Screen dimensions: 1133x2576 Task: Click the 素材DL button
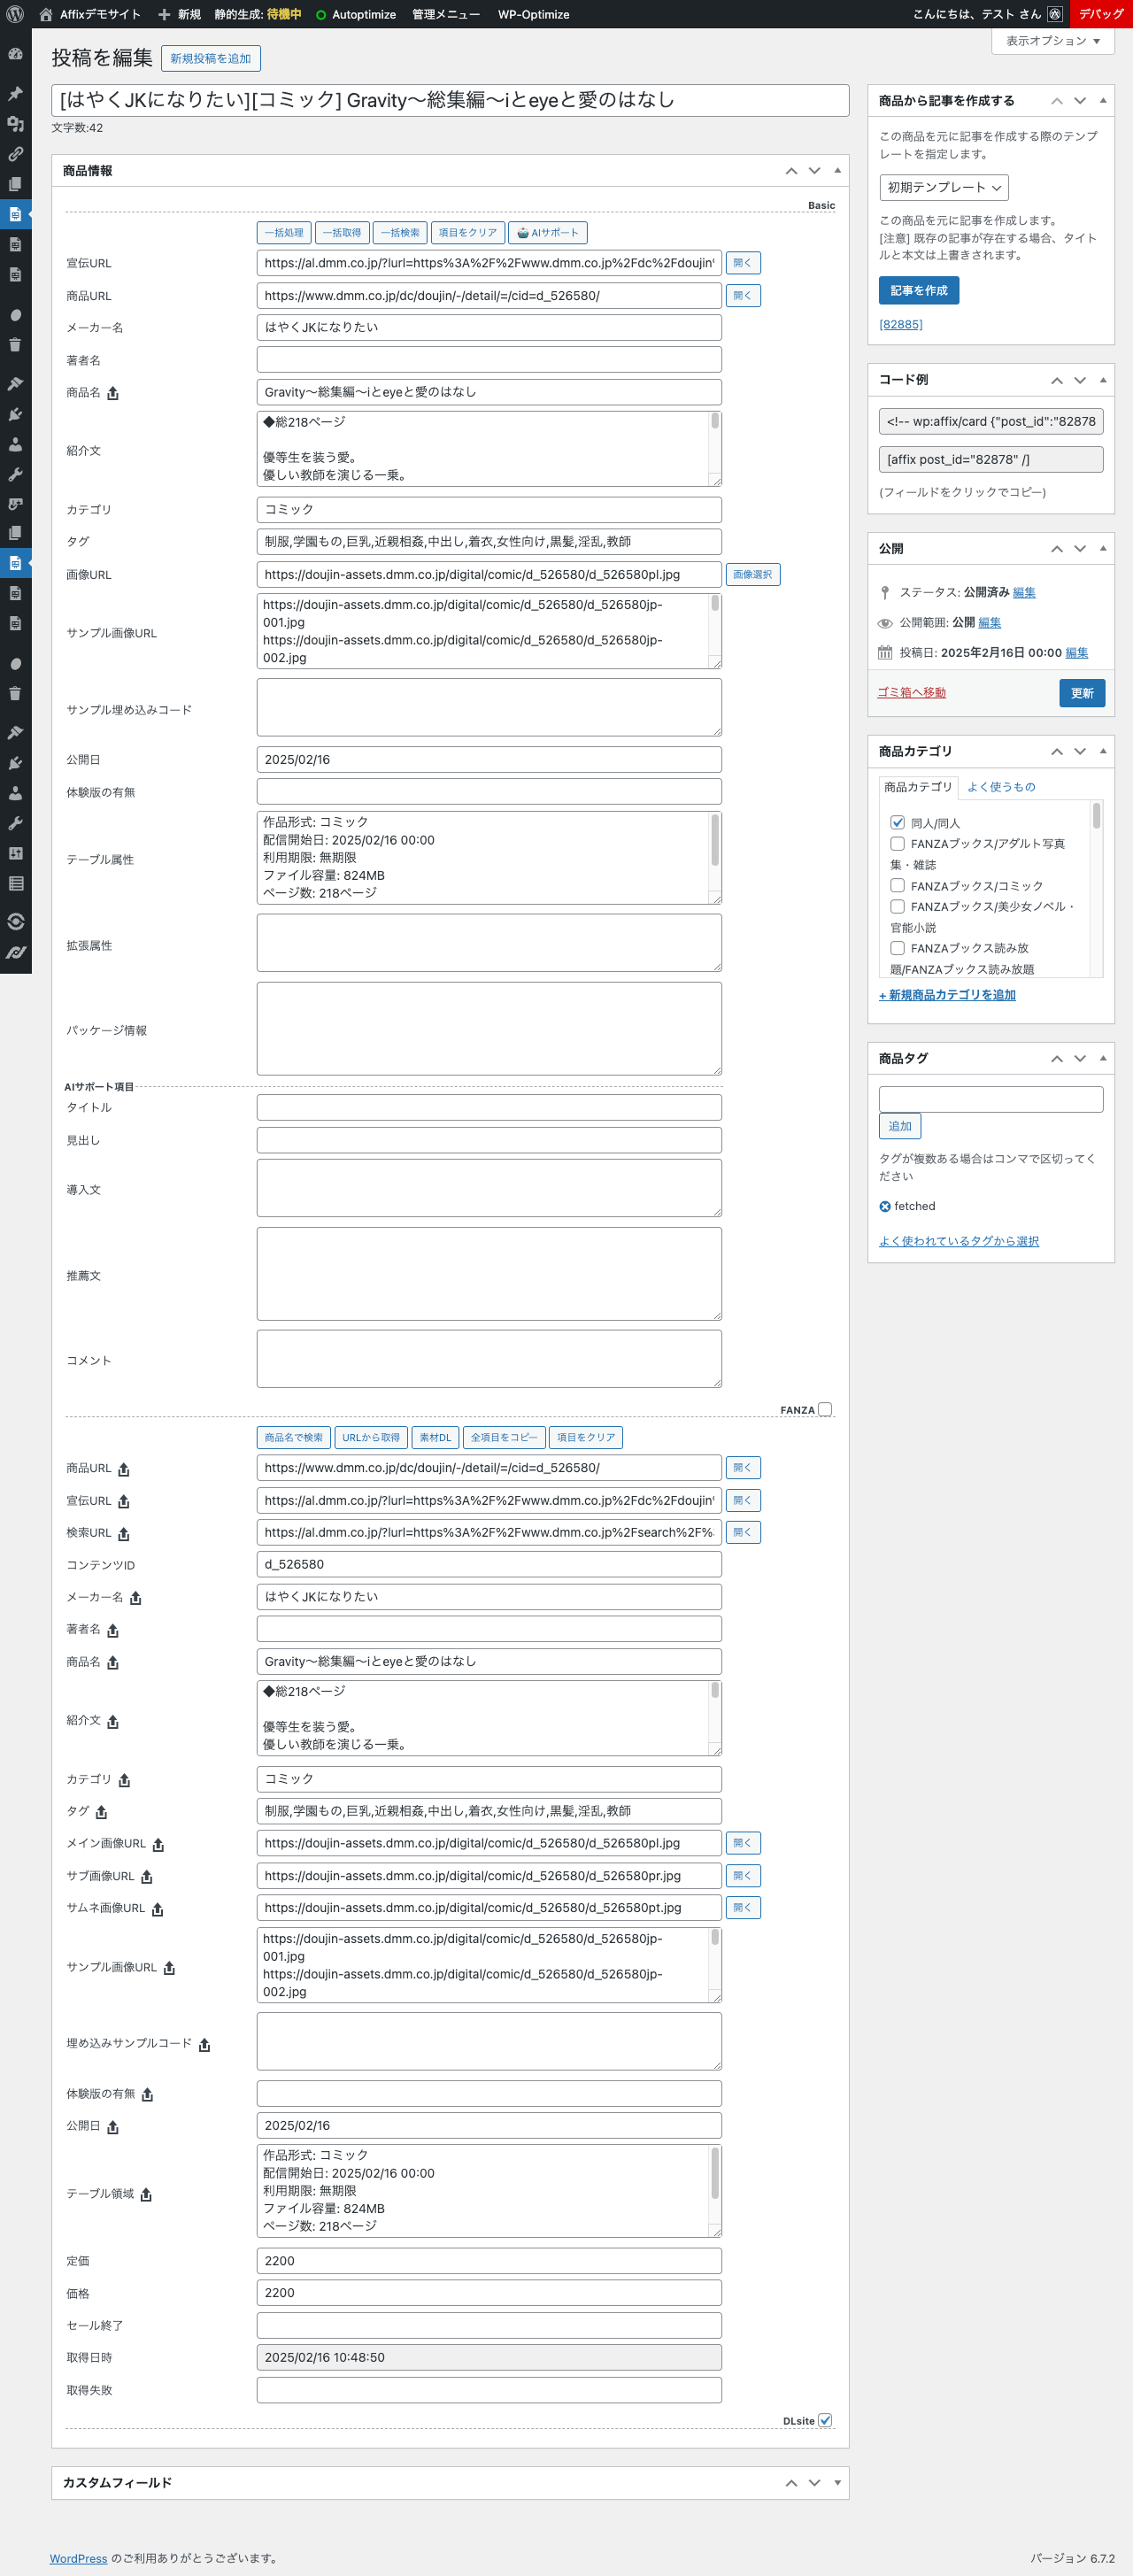click(435, 1438)
